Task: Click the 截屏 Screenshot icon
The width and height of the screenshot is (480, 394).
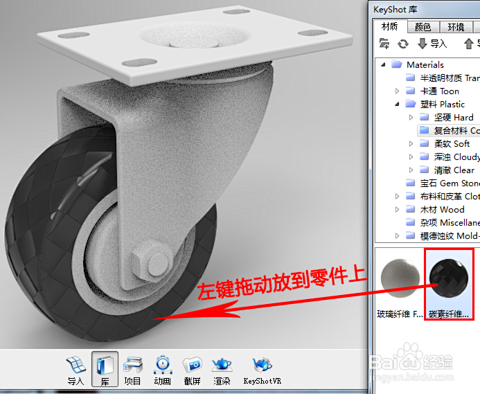Action: (x=192, y=370)
